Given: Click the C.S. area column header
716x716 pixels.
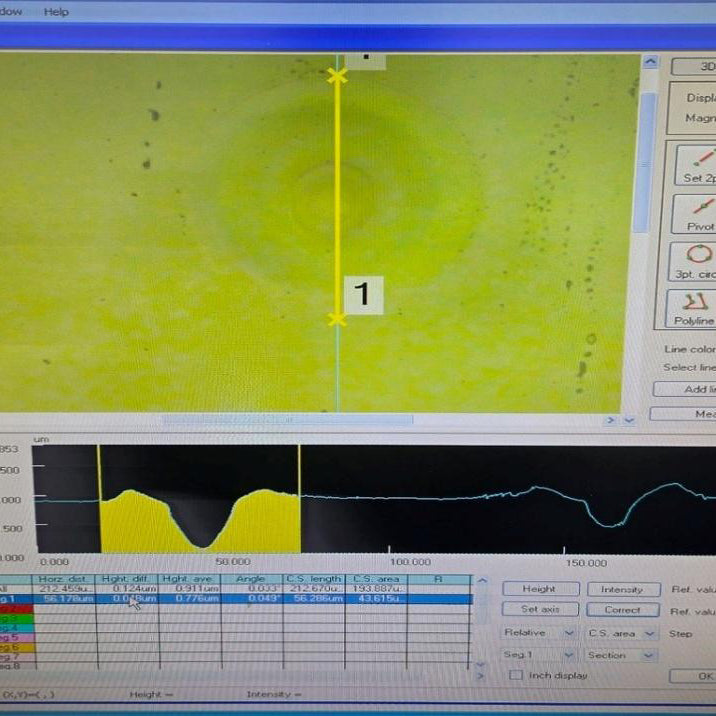Looking at the screenshot, I should point(376,579).
